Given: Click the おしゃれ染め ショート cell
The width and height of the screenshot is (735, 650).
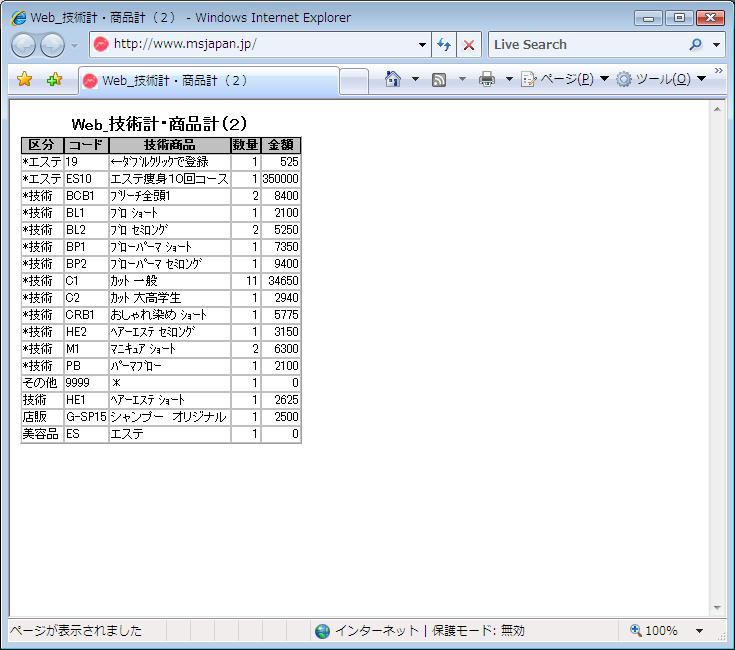Looking at the screenshot, I should tap(170, 315).
